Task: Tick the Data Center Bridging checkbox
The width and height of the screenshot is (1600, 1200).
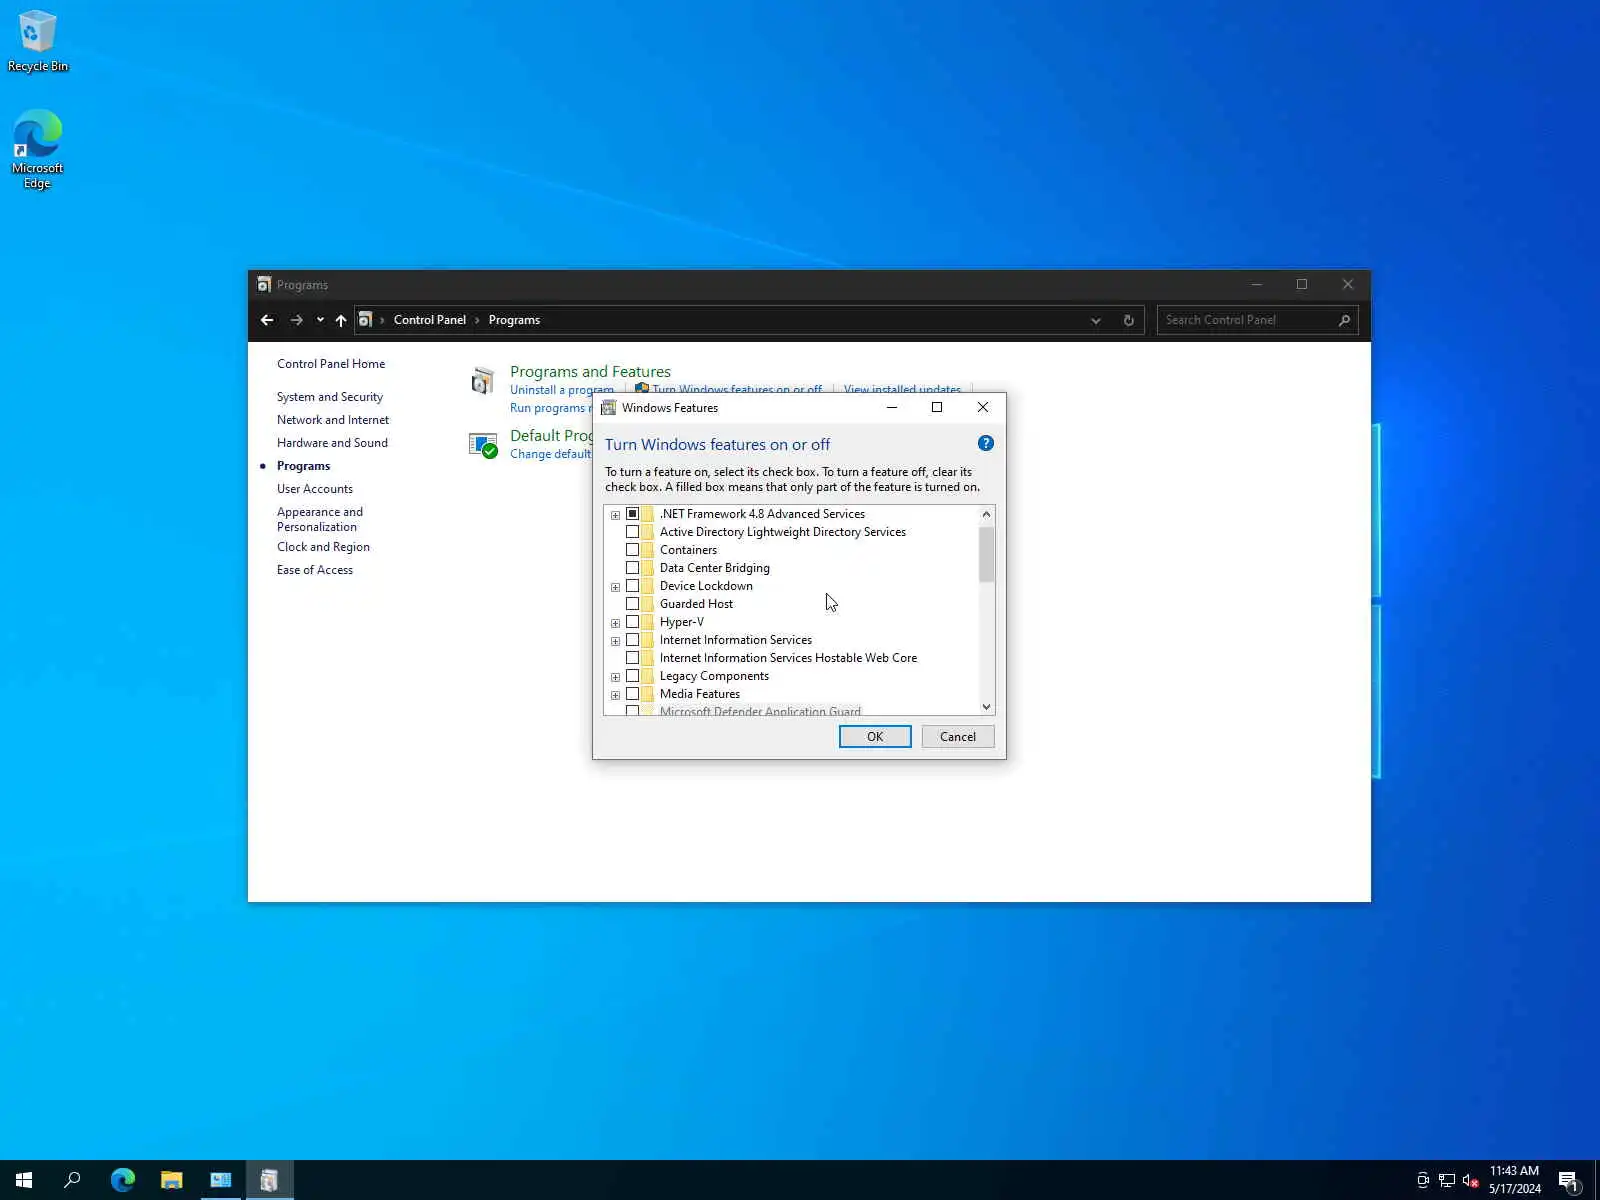Action: (x=632, y=568)
